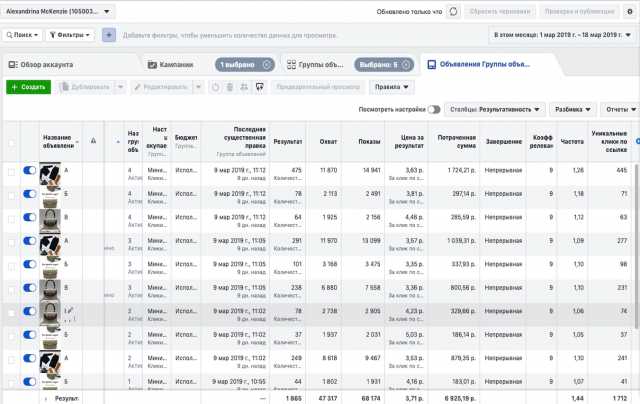The height and width of the screenshot is (404, 640).
Task: Turn off the ad with 475 results
Action: (x=28, y=171)
